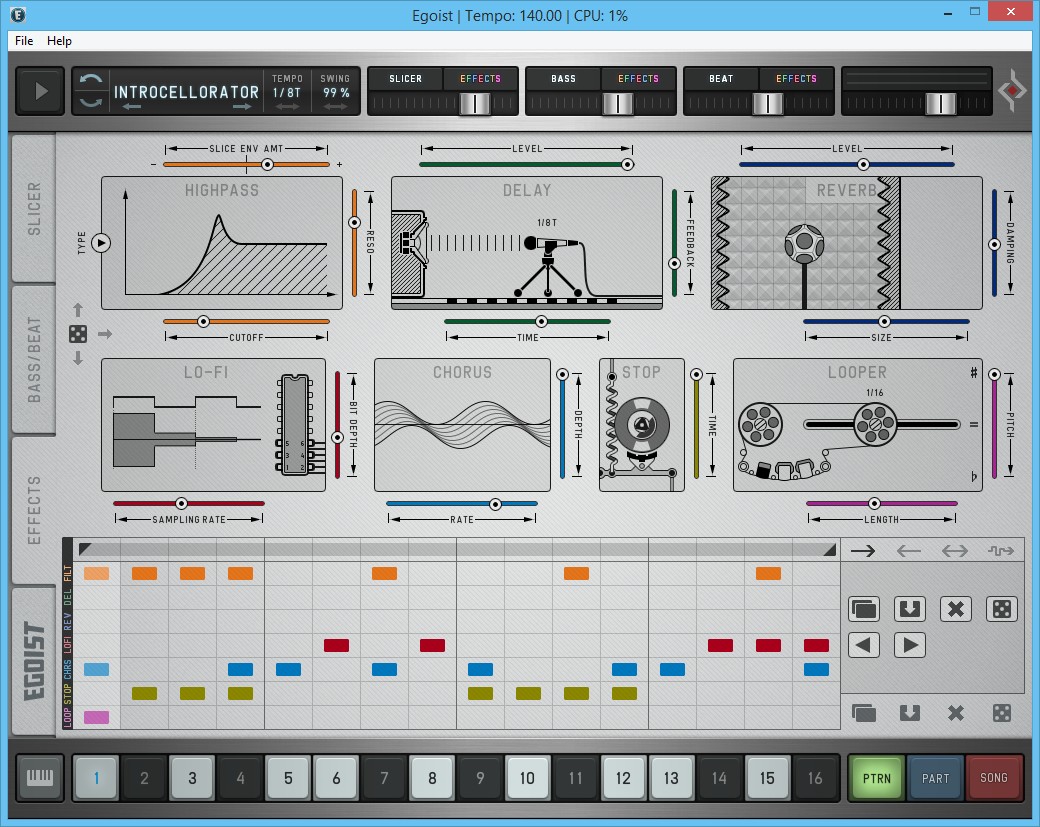1040x827 pixels.
Task: Clear the sequence with upper X icon
Action: pyautogui.click(x=956, y=609)
